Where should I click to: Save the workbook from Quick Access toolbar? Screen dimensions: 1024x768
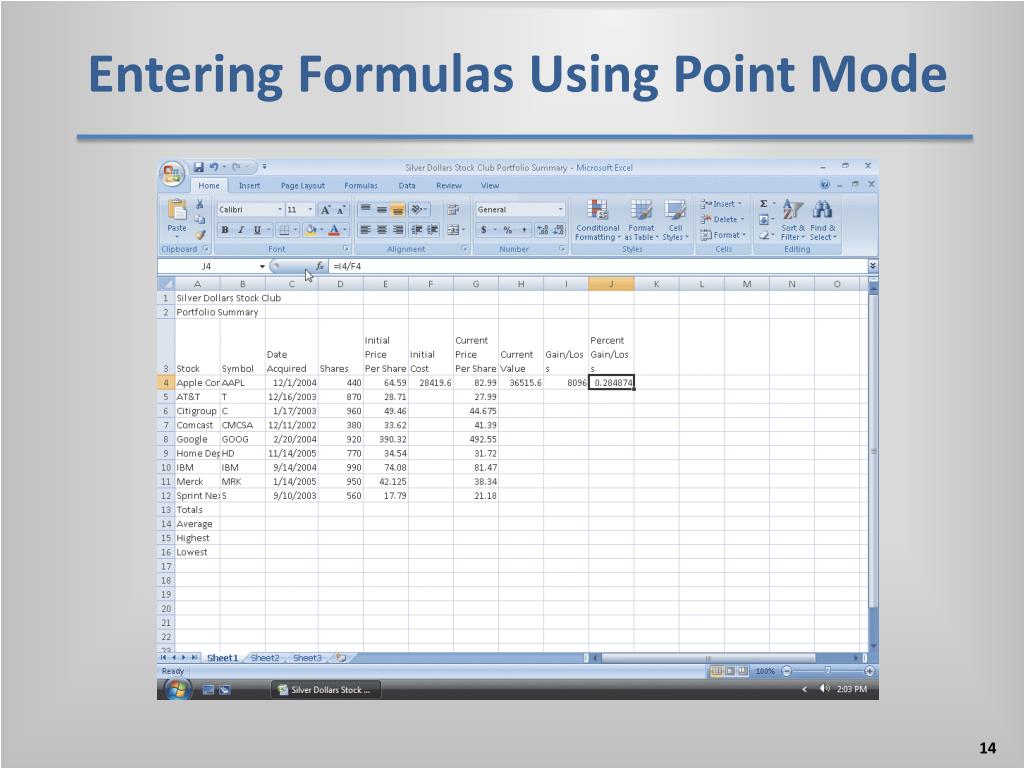coord(199,167)
